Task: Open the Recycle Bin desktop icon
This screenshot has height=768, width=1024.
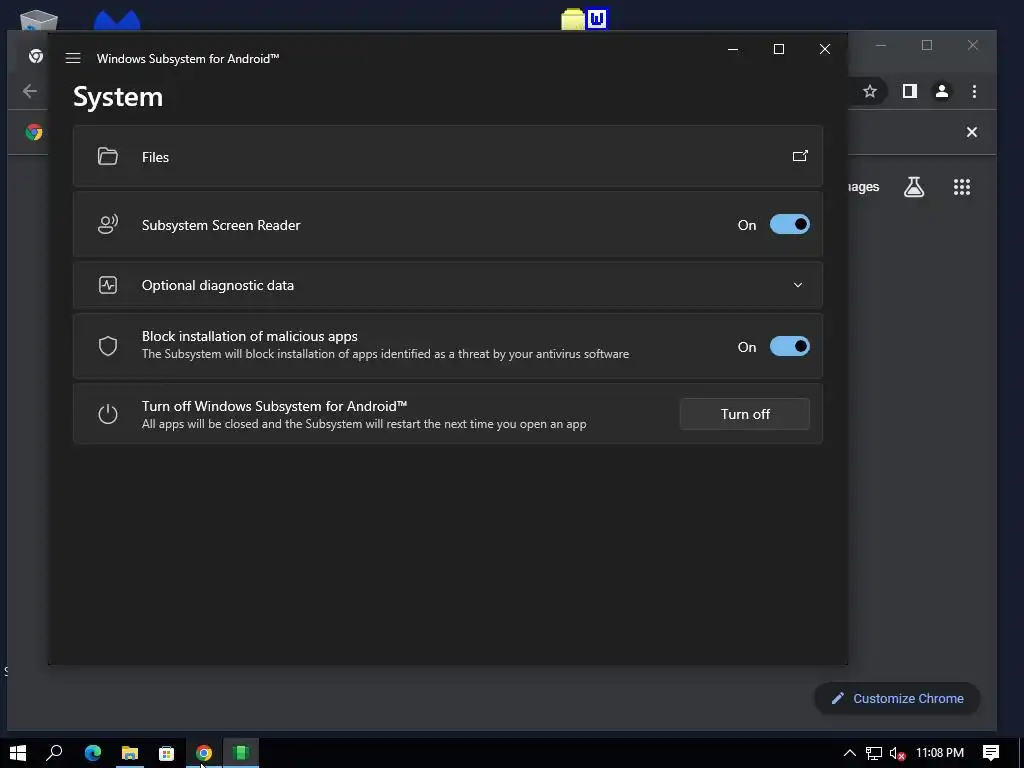Action: (x=39, y=20)
